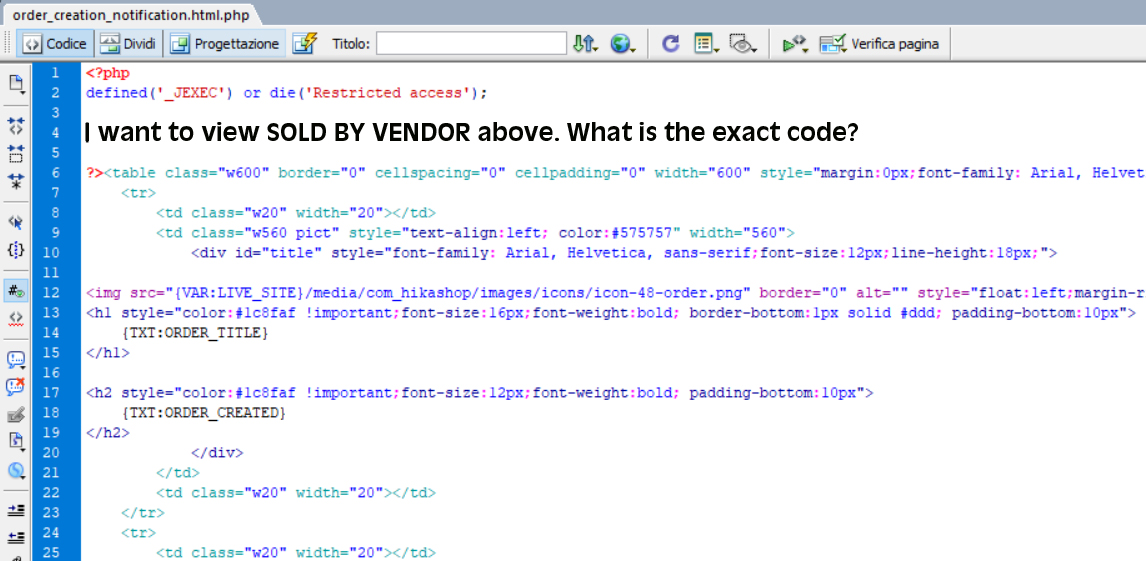The height and width of the screenshot is (561, 1146).
Task: Click the img src icon-48-order.png line
Action: [x=615, y=294]
